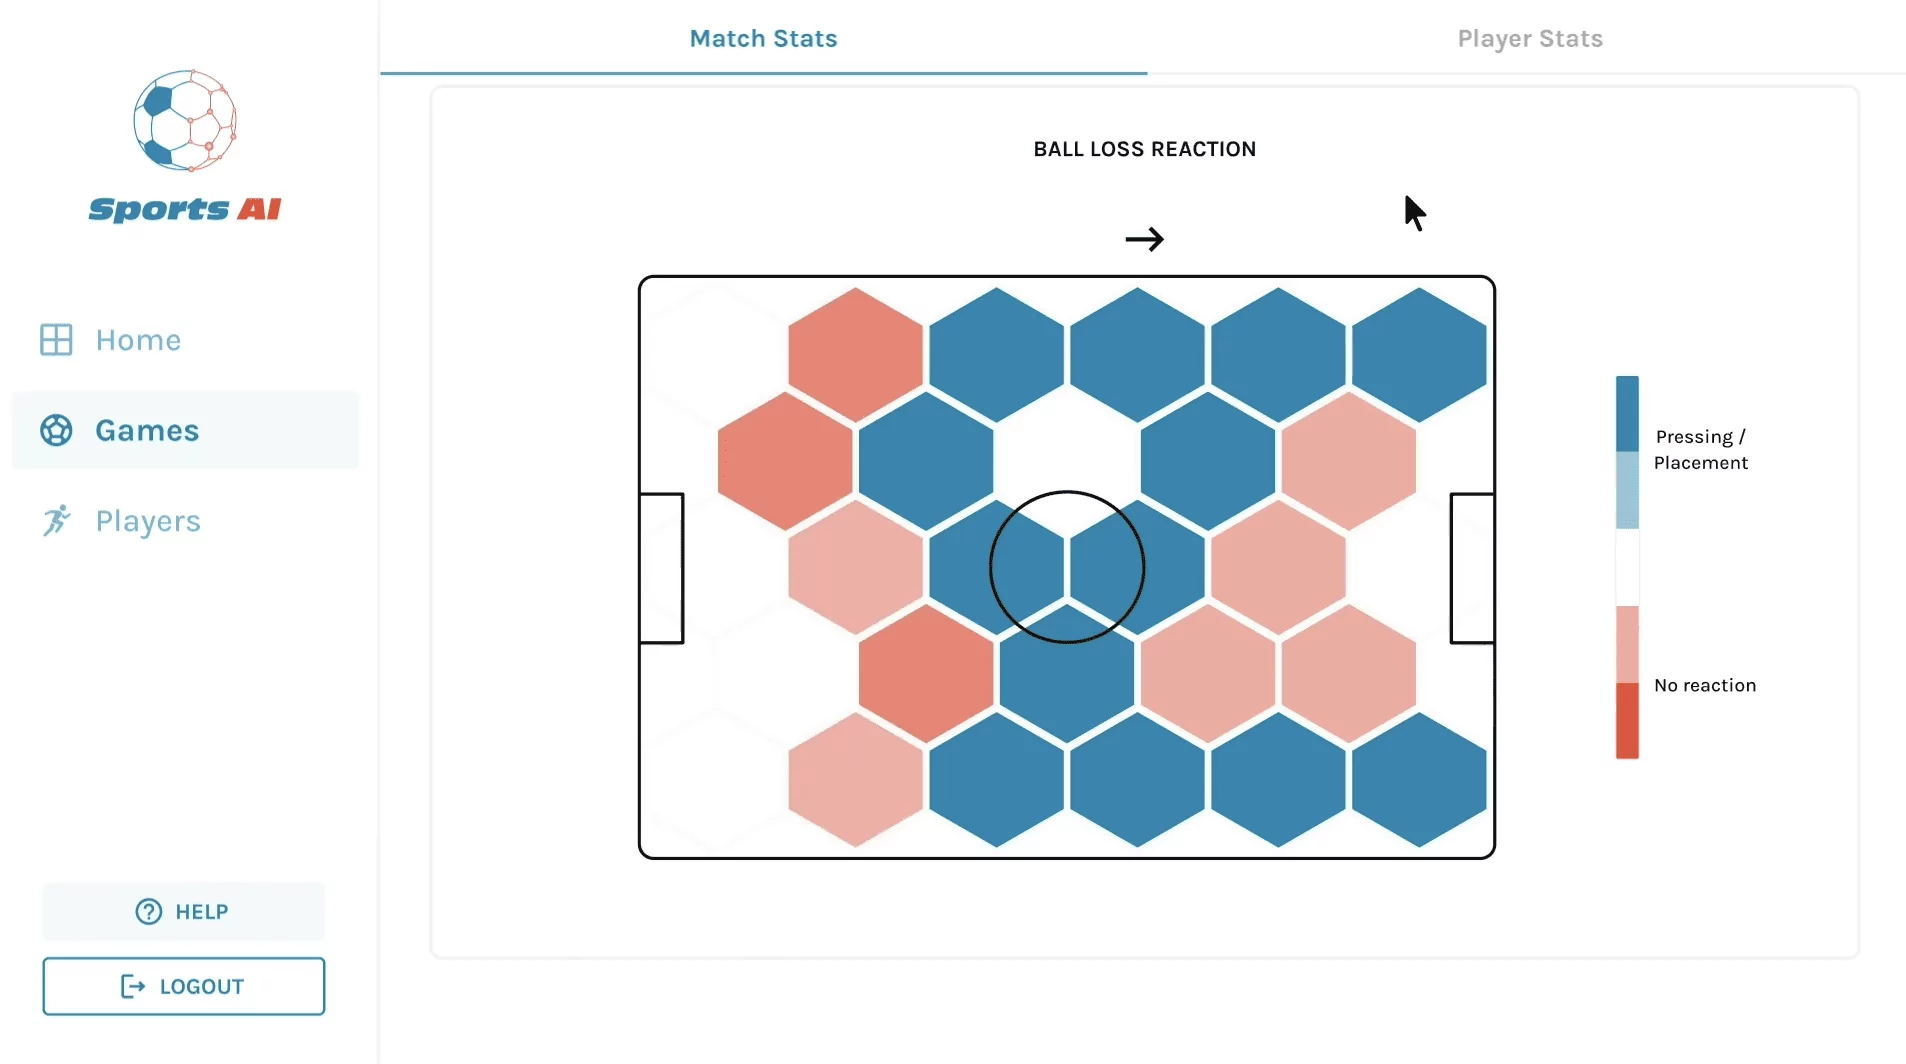Select the Match Stats tab

tap(763, 39)
